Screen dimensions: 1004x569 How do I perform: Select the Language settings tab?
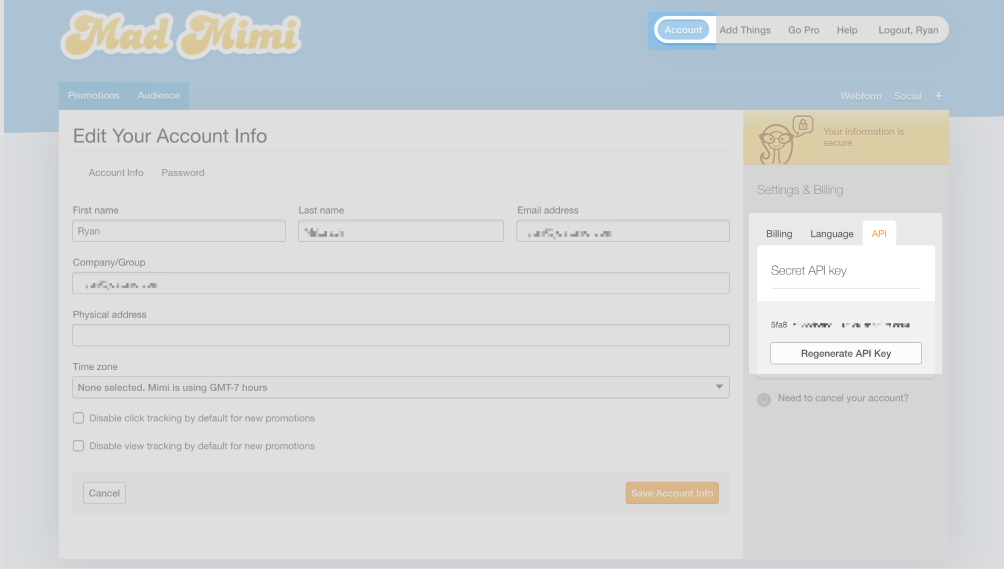(x=832, y=234)
